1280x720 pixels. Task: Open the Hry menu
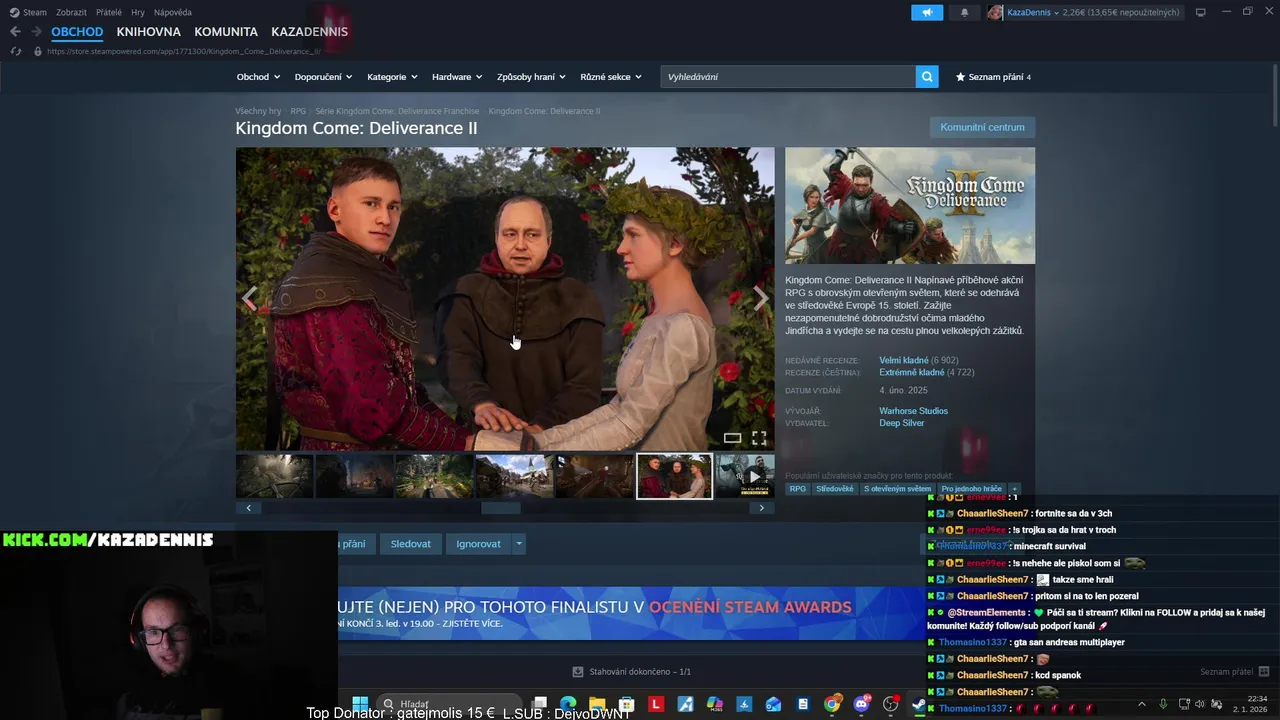point(138,12)
